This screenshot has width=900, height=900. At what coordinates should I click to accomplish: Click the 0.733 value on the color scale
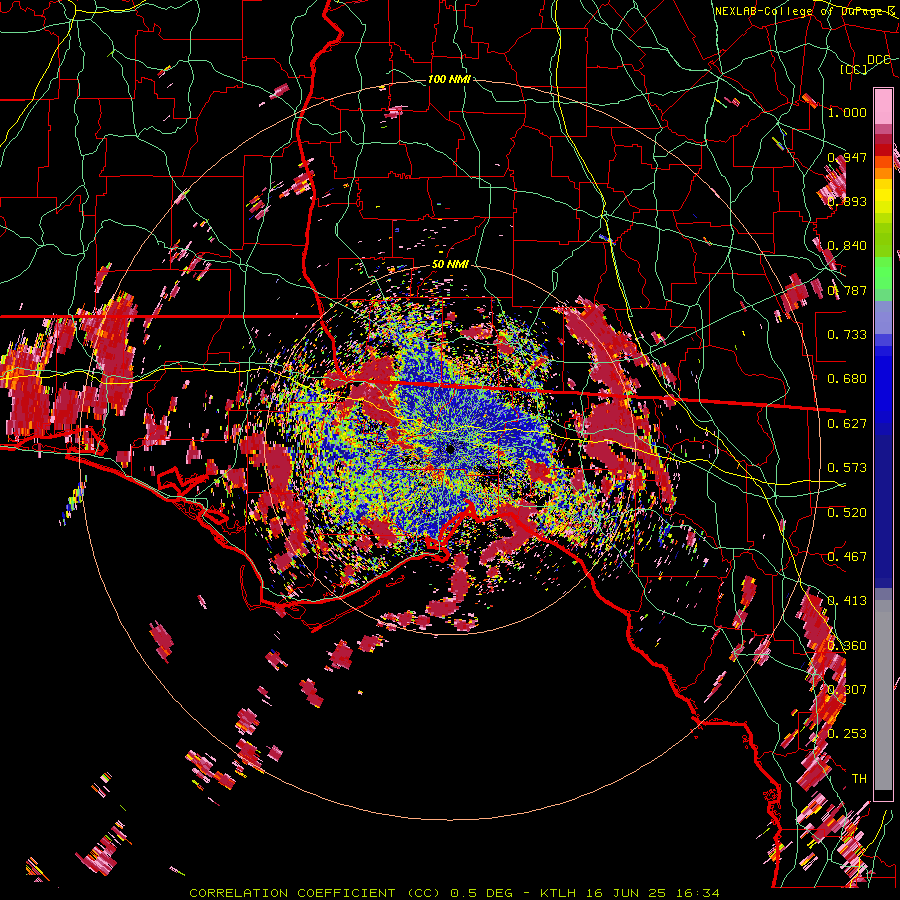847,335
